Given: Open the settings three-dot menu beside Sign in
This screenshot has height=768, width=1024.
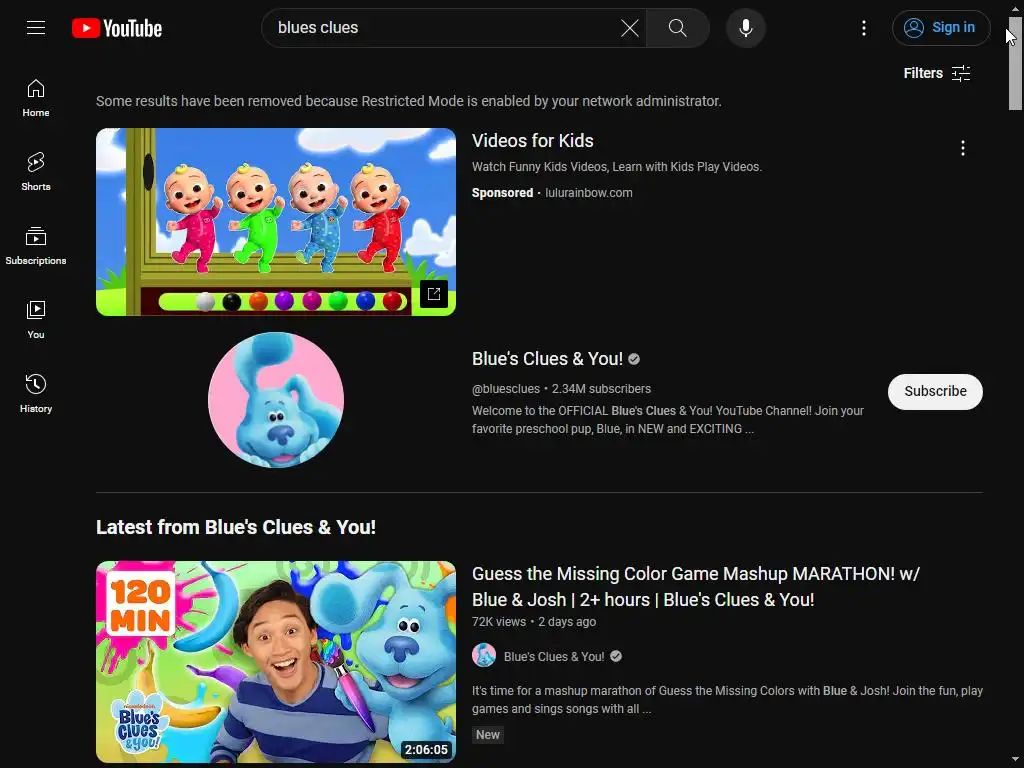Looking at the screenshot, I should pyautogui.click(x=863, y=28).
